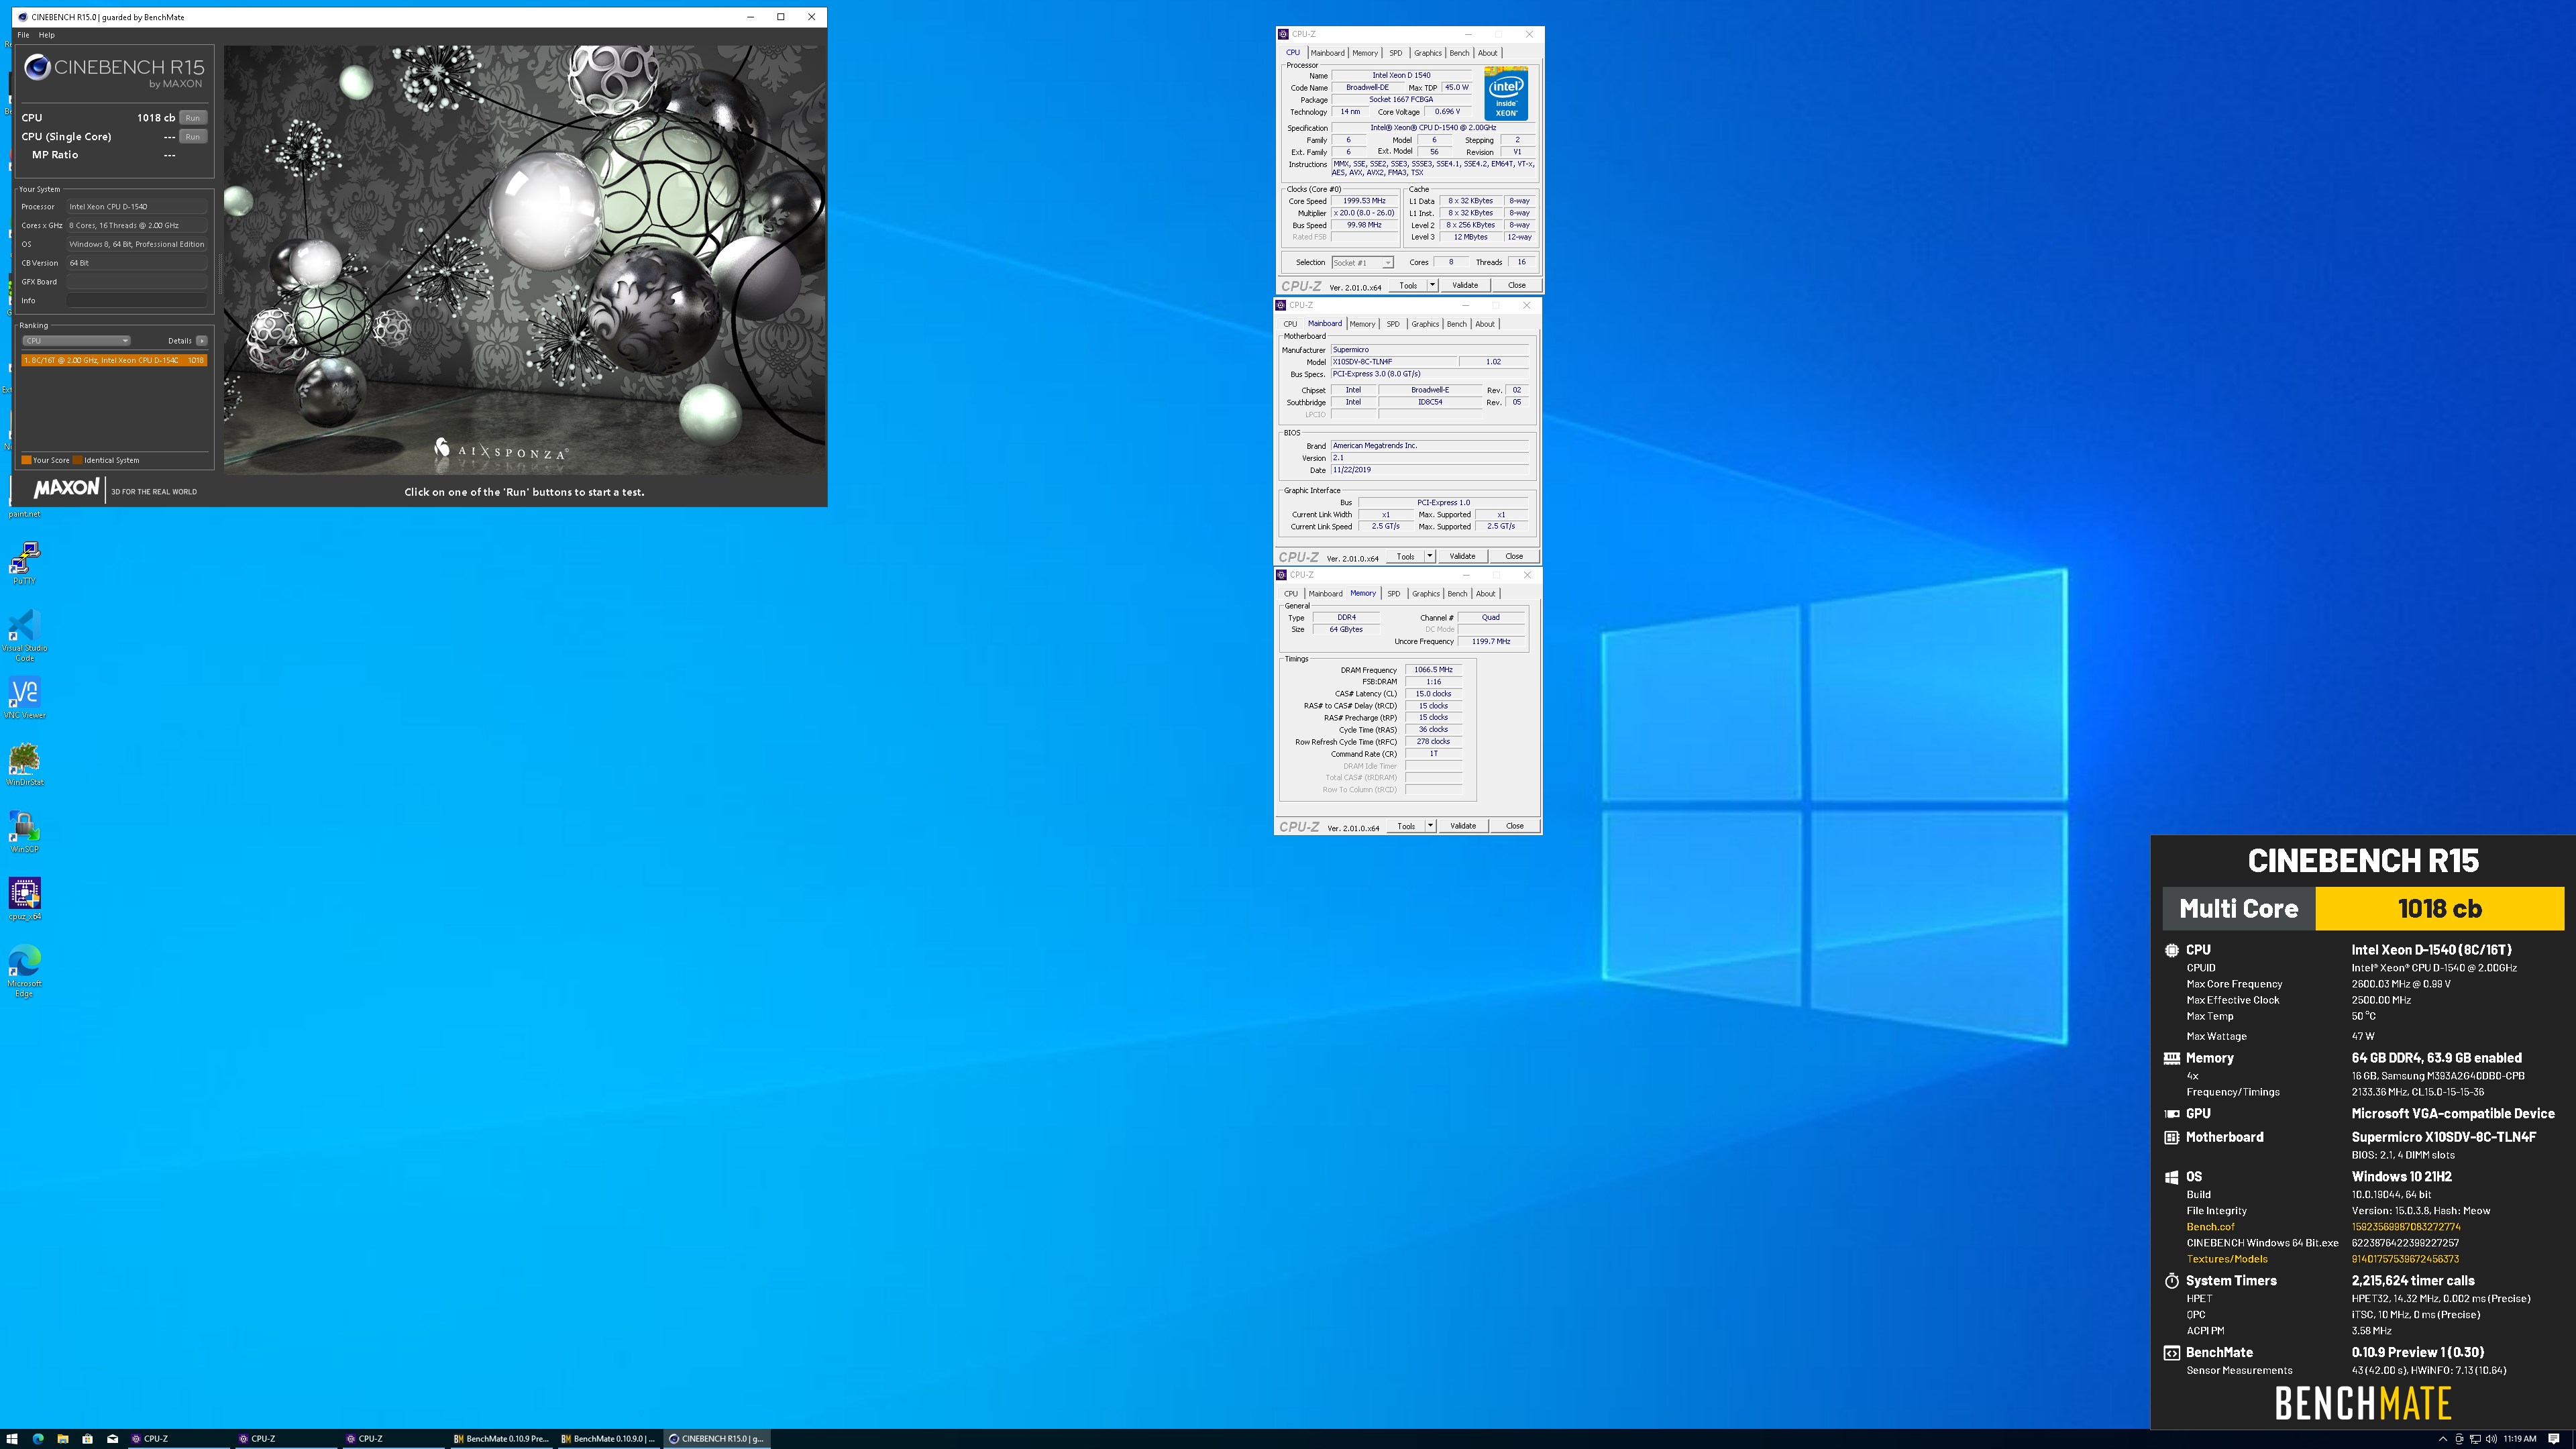Open the network status tray icon

point(2474,1439)
